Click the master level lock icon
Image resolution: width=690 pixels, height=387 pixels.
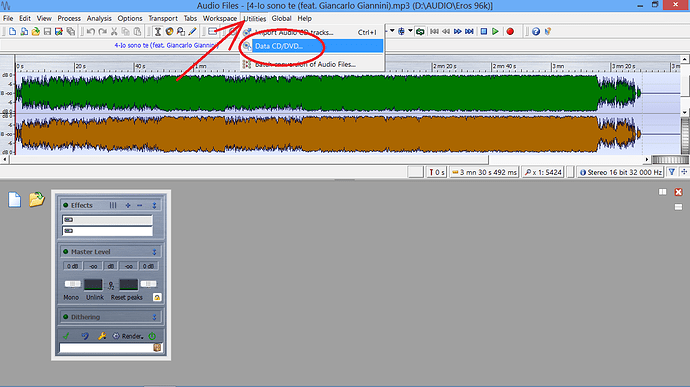coord(157,298)
